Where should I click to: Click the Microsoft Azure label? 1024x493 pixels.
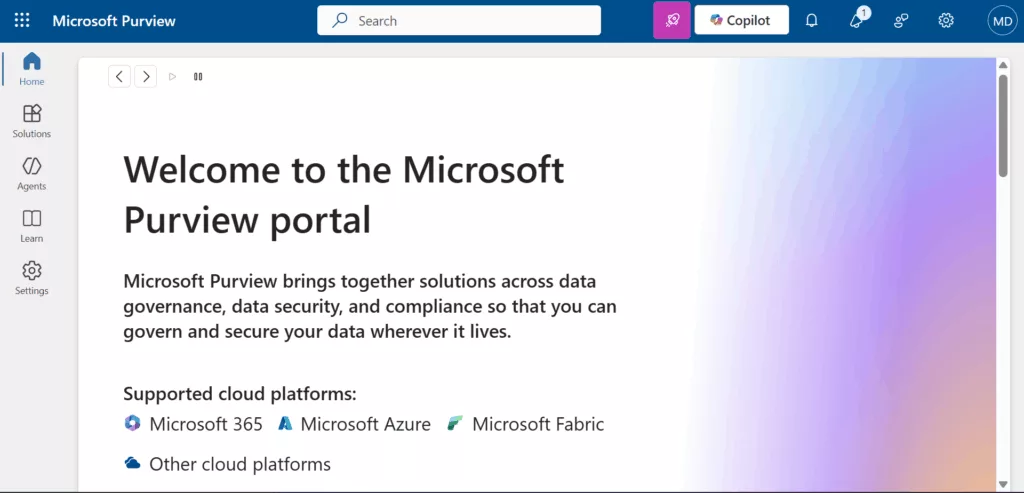pos(366,424)
